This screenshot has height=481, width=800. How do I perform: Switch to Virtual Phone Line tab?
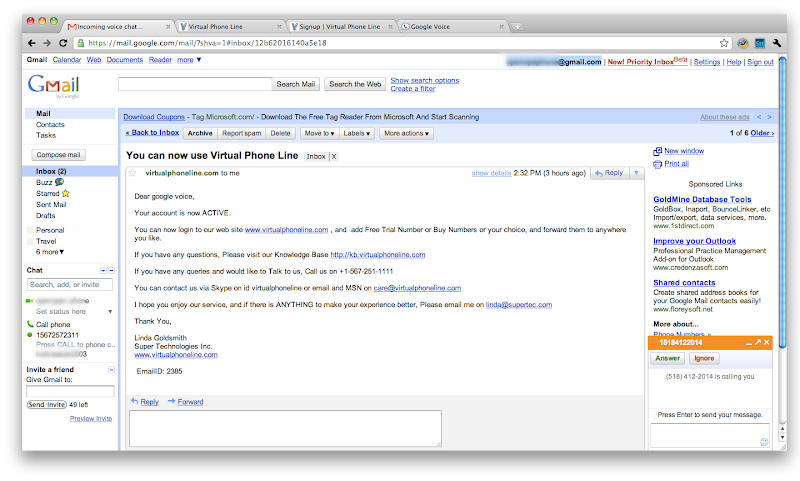(x=230, y=27)
